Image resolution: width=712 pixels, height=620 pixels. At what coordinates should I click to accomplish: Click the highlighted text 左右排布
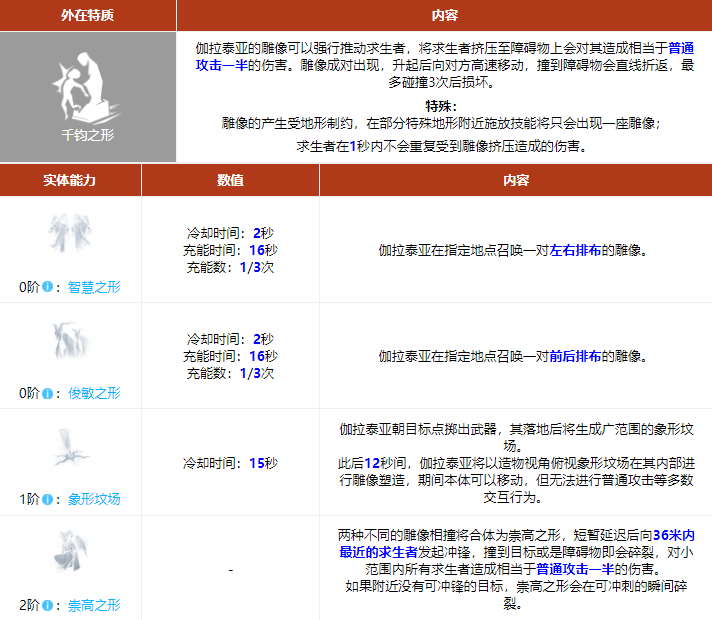click(575, 250)
